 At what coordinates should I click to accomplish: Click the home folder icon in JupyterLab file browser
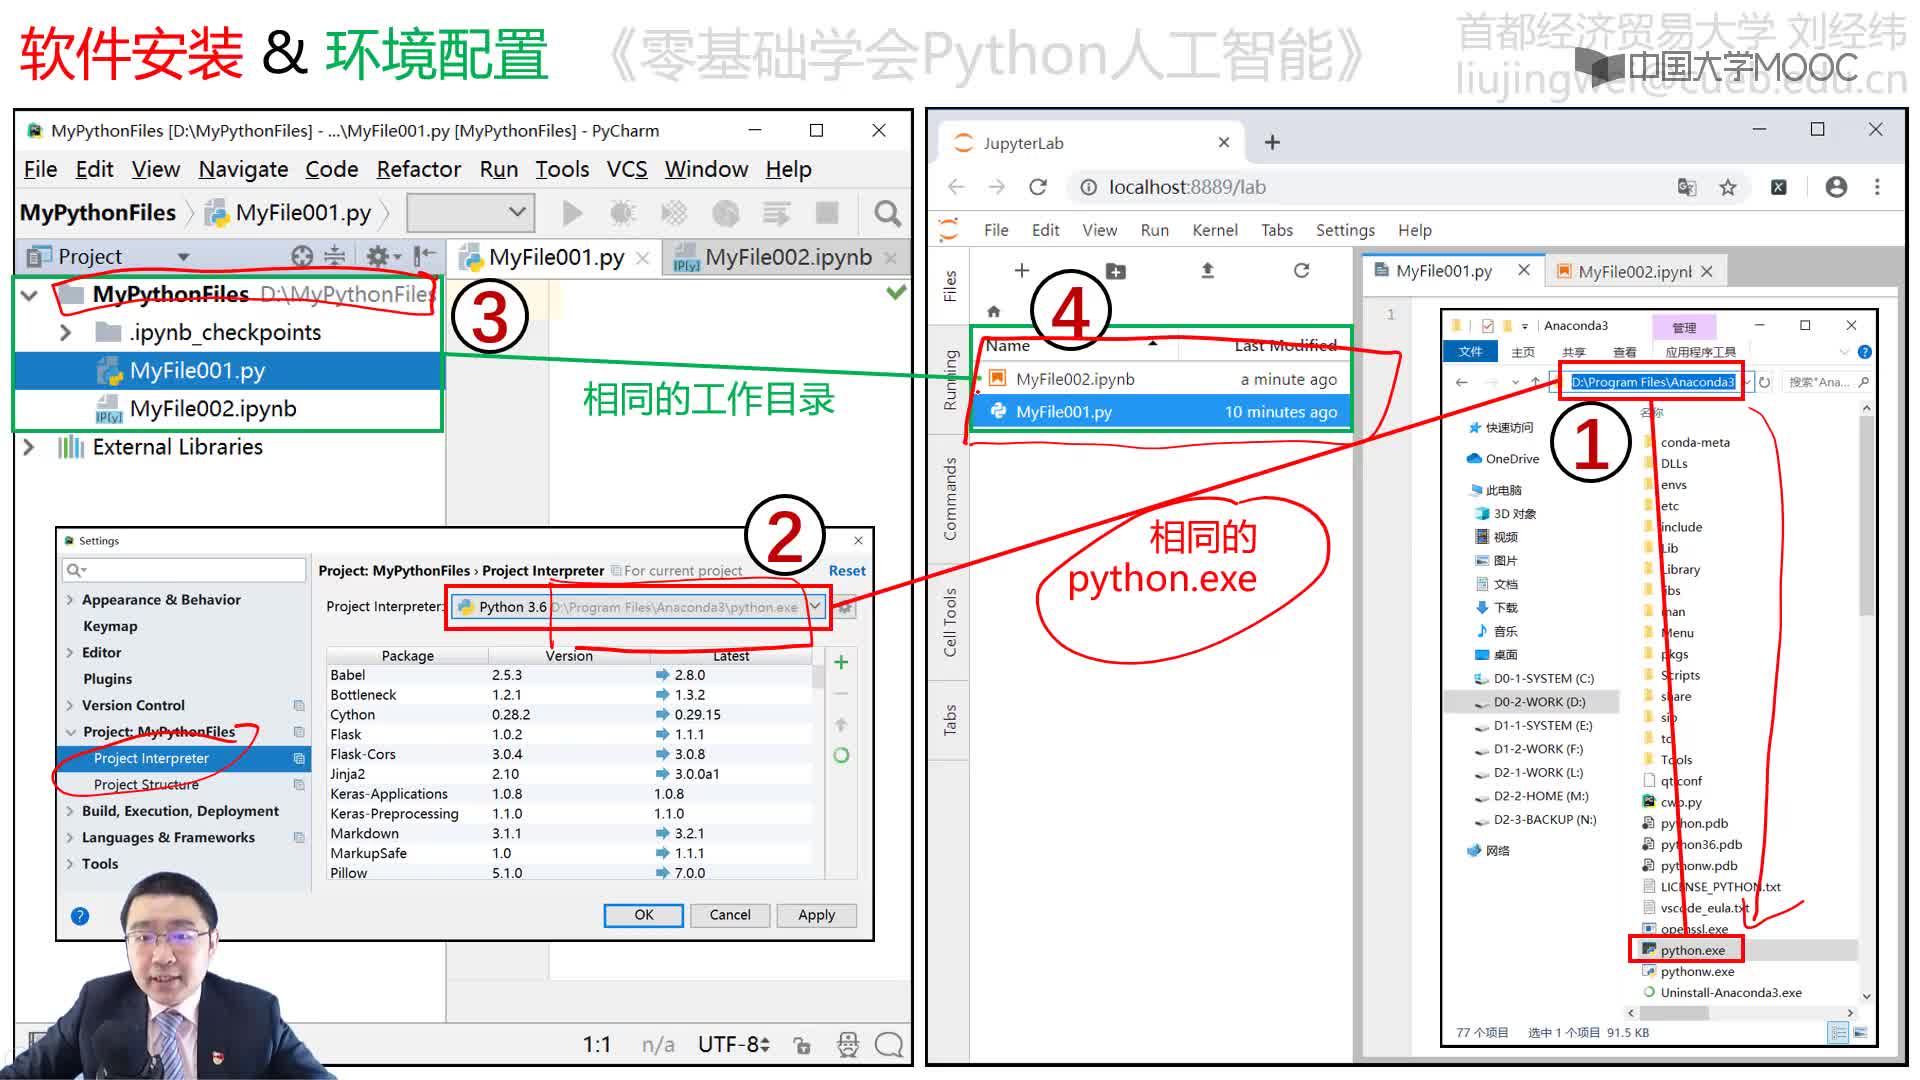coord(993,311)
